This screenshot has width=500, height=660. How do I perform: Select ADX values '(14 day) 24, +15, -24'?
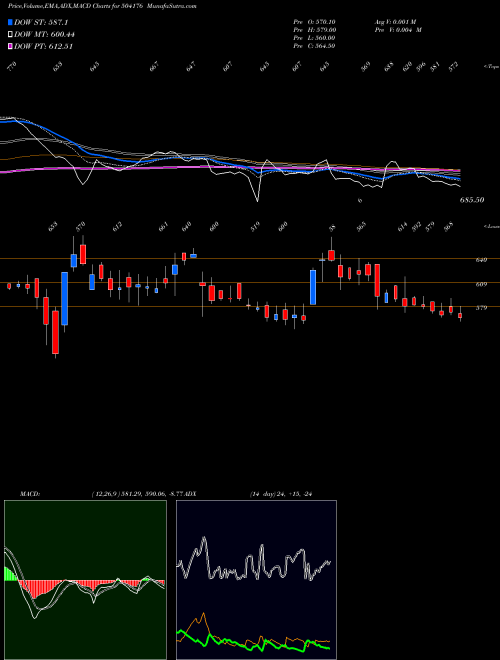pos(283,493)
